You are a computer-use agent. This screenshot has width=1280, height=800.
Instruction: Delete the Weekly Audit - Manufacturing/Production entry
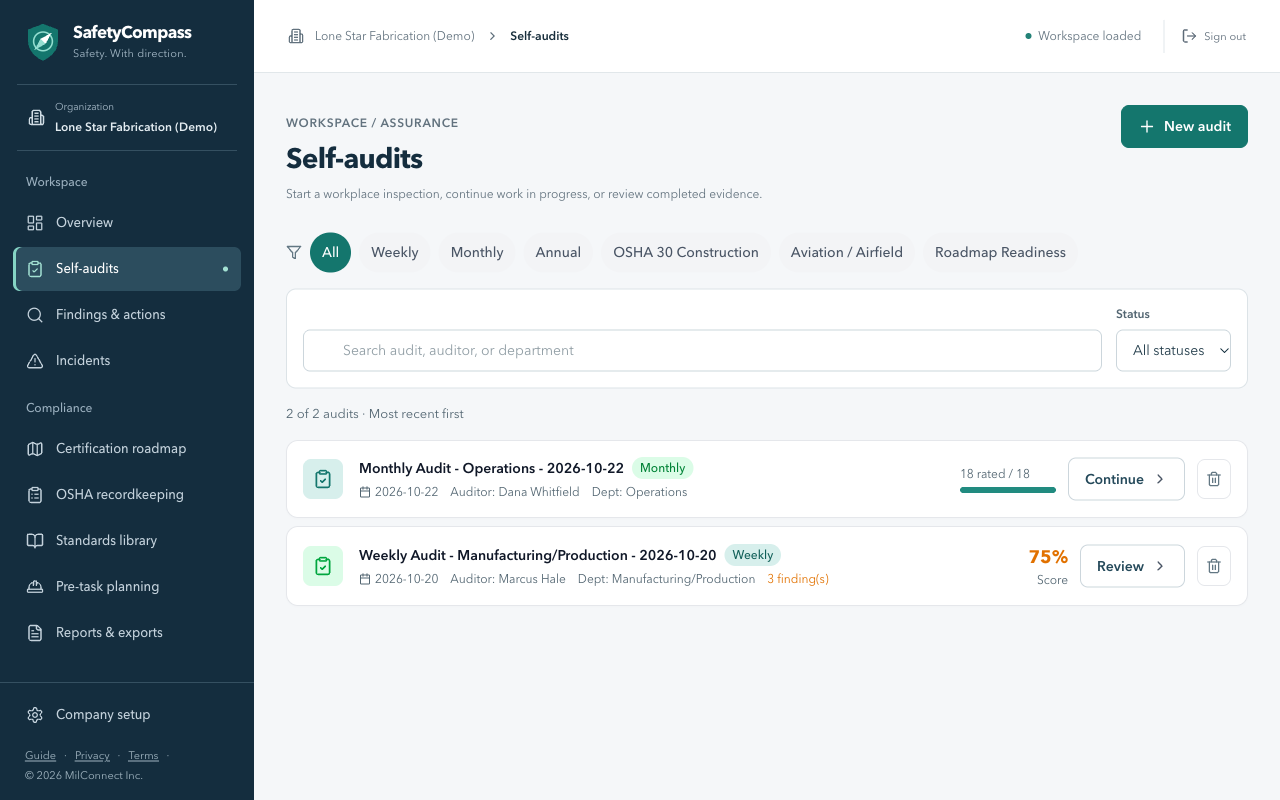[1214, 566]
